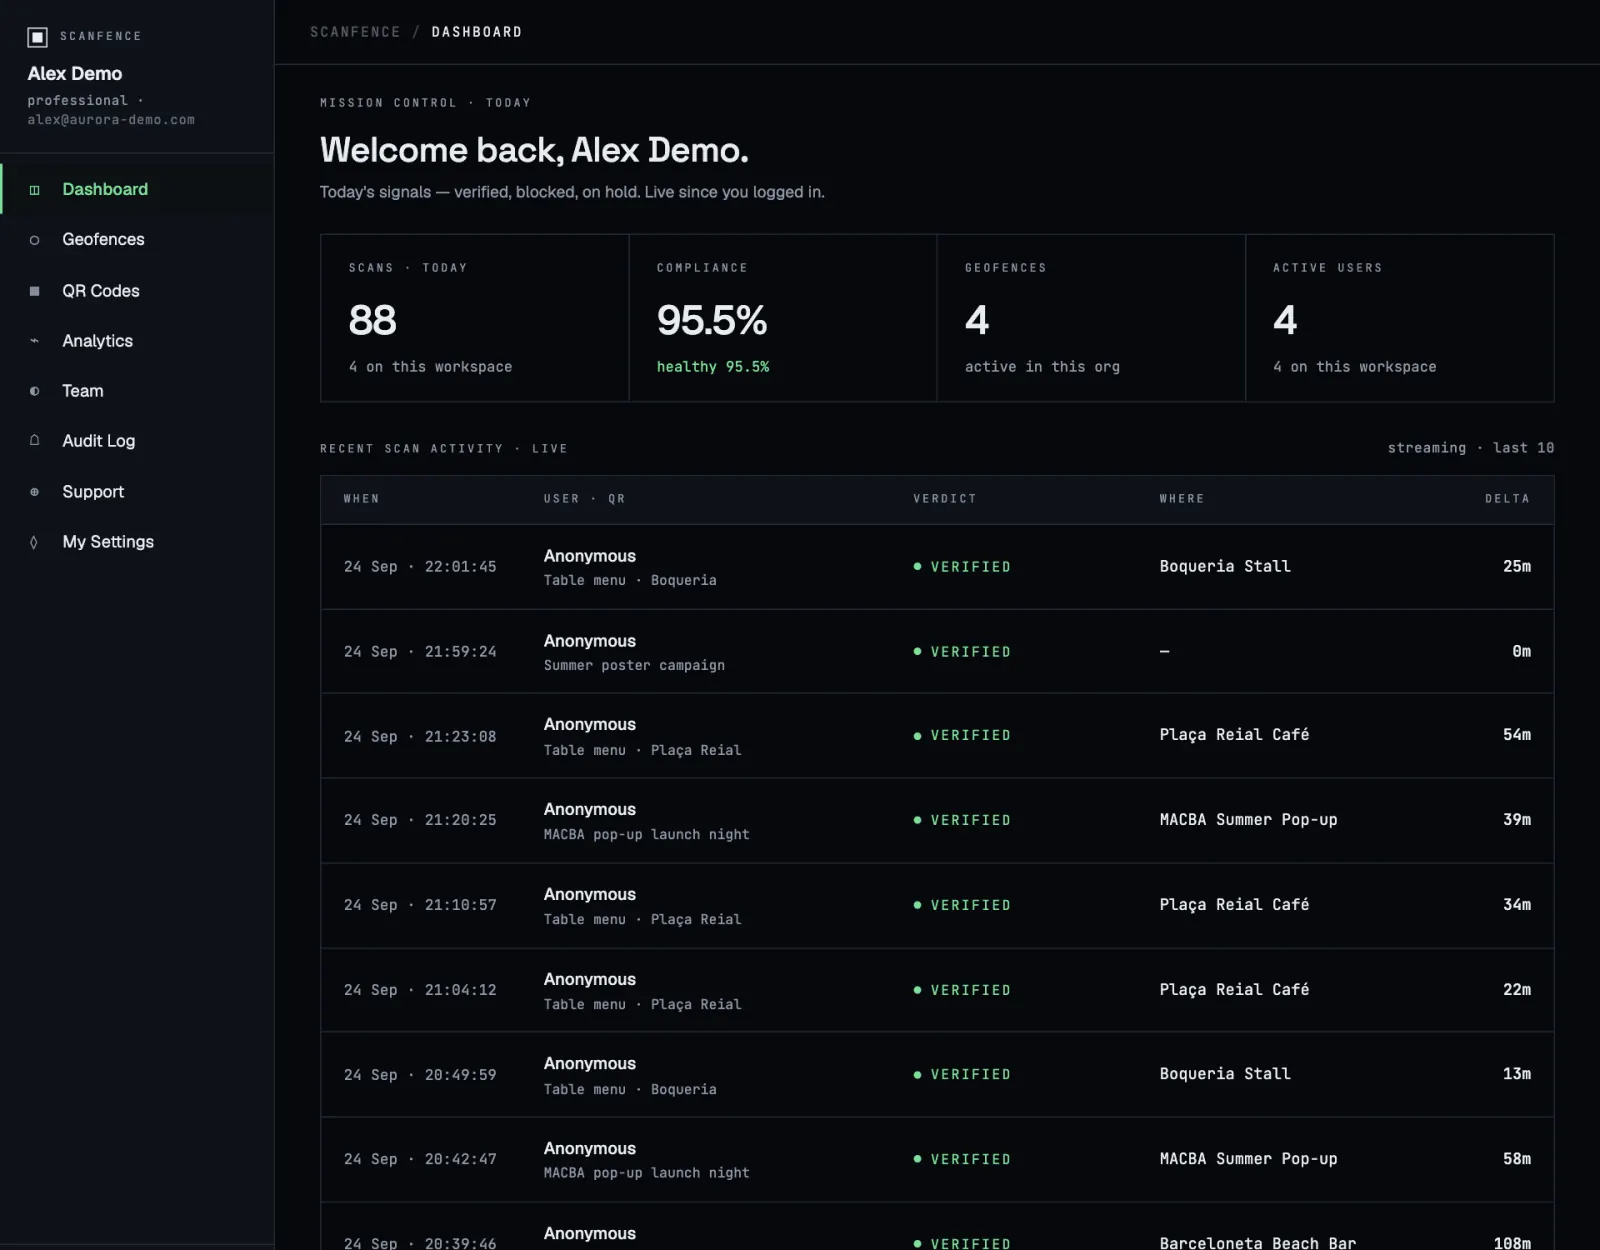Click VERIFIED verdict in 21:59:24 row

pos(962,652)
